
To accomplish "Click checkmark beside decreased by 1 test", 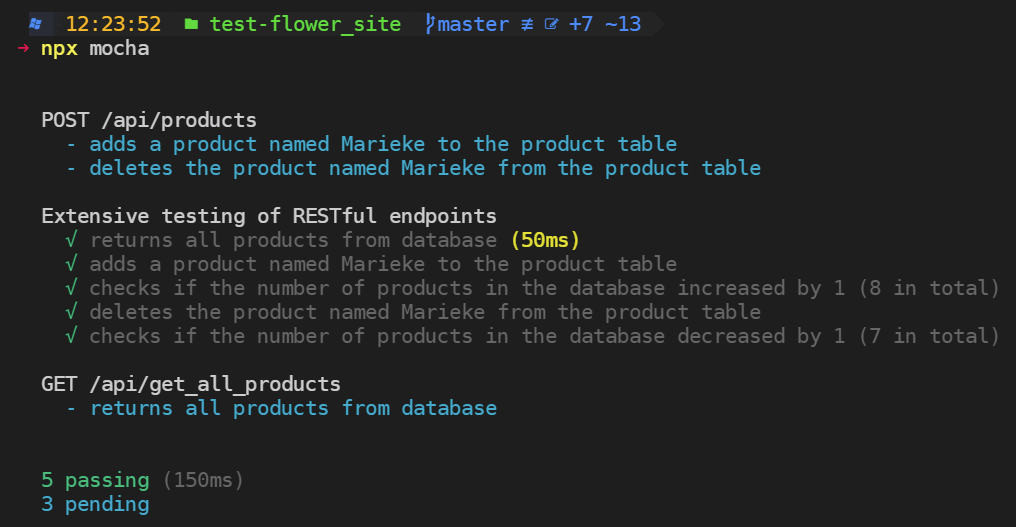I will click(x=71, y=336).
